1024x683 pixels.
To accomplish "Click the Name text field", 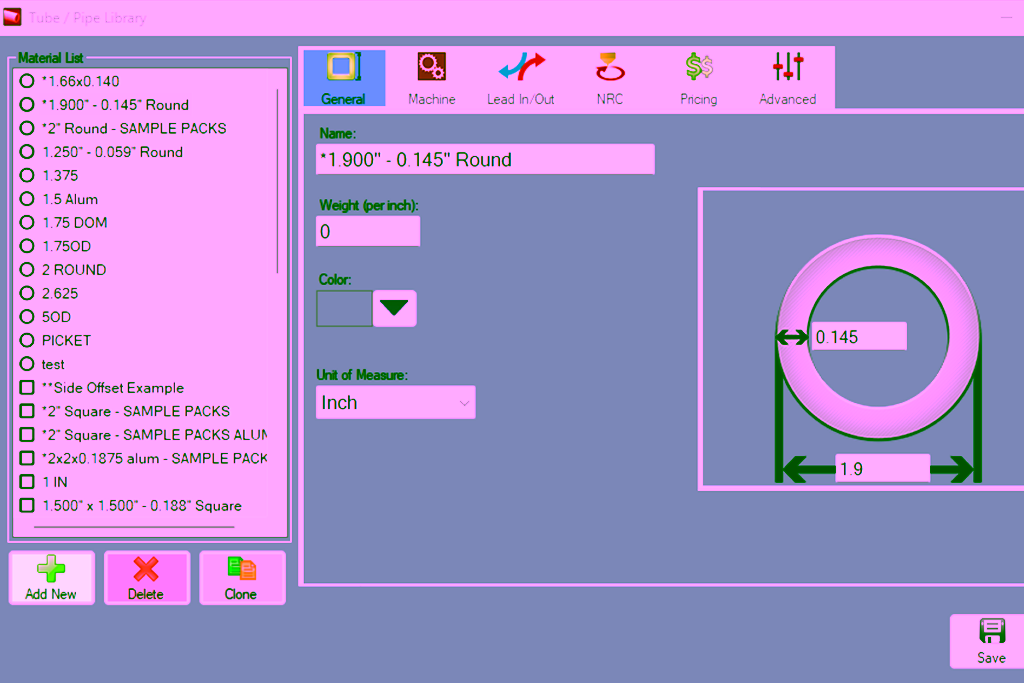I will tap(485, 159).
